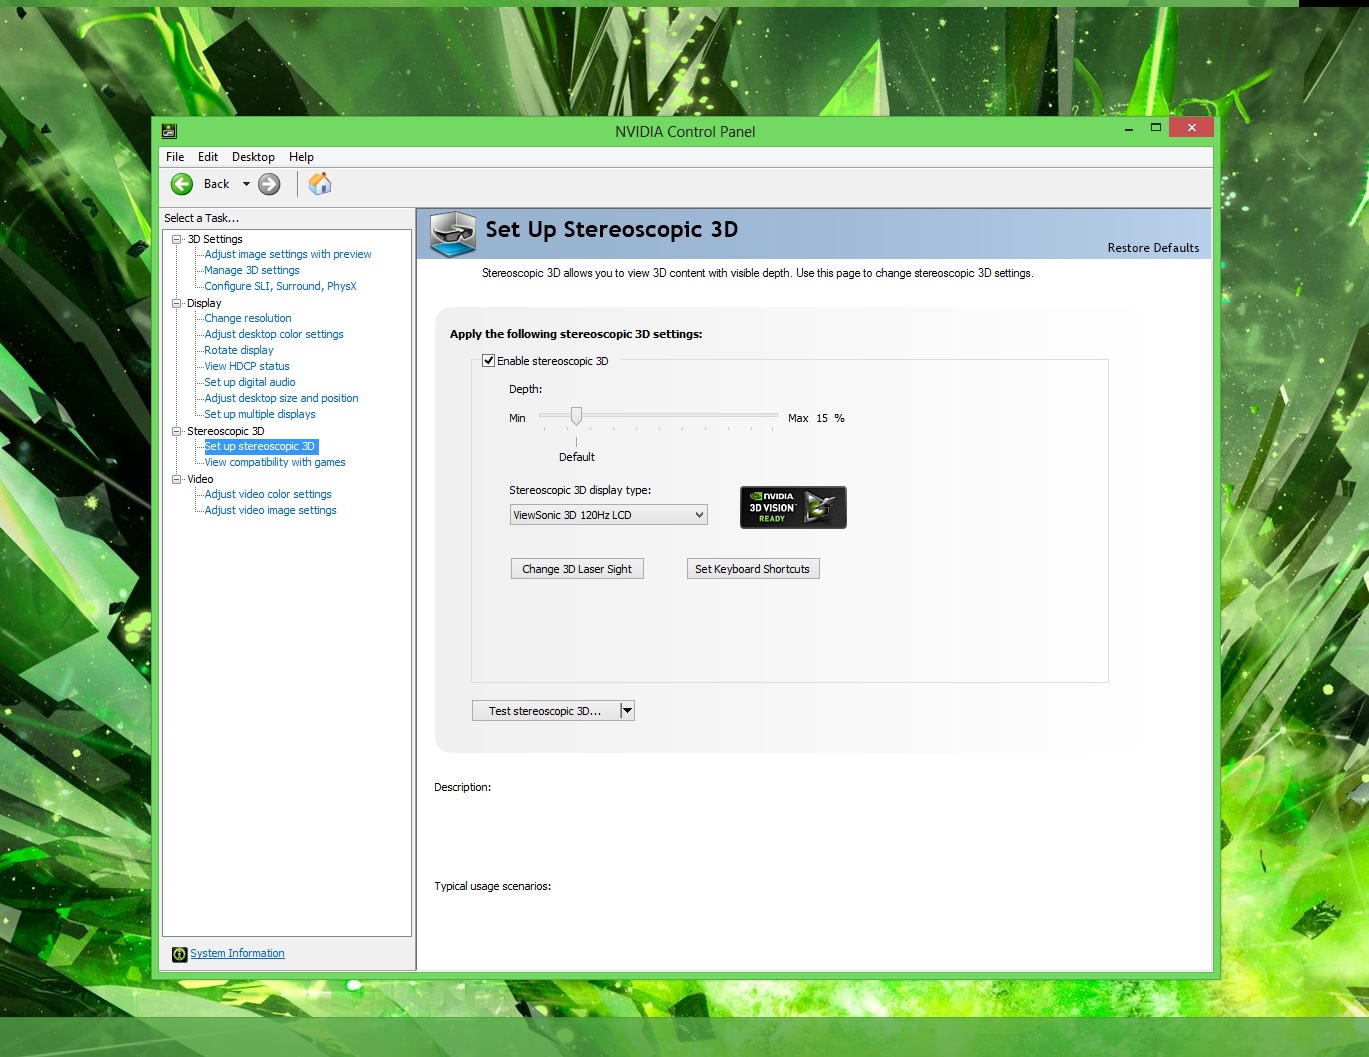Image resolution: width=1369 pixels, height=1057 pixels.
Task: Open the Help menu
Action: [x=301, y=157]
